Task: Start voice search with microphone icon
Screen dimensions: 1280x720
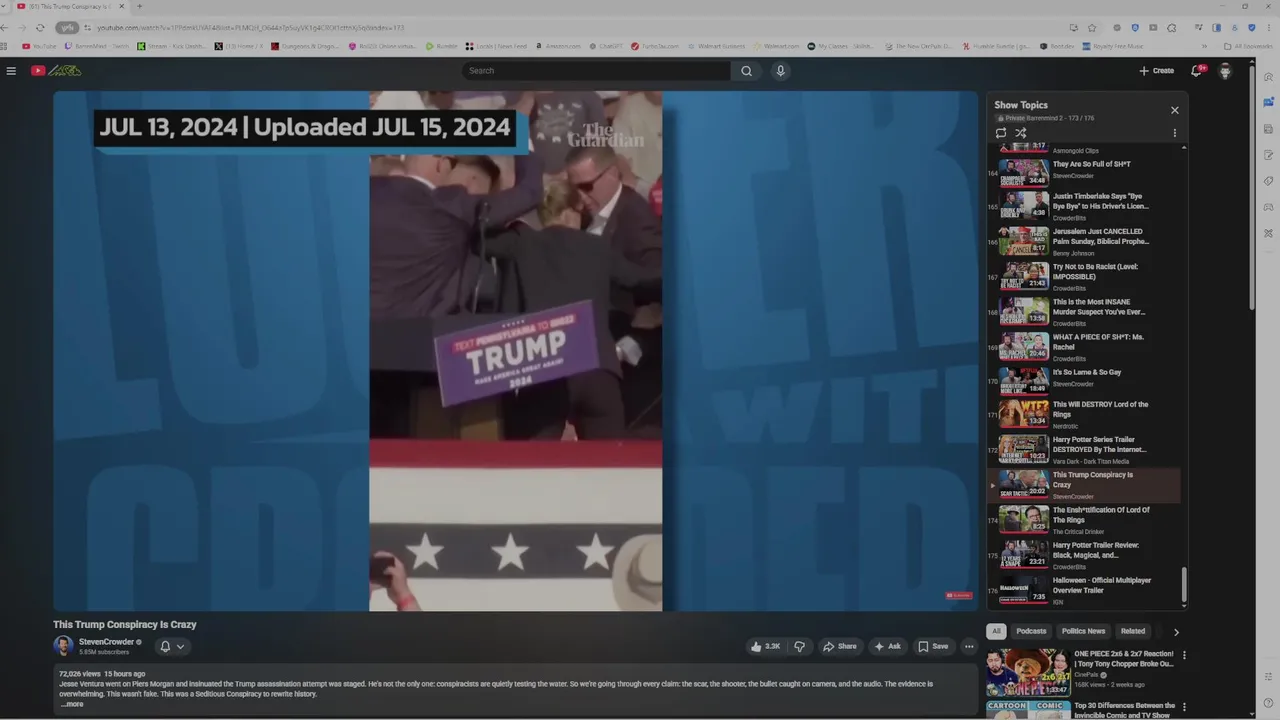Action: coord(781,71)
